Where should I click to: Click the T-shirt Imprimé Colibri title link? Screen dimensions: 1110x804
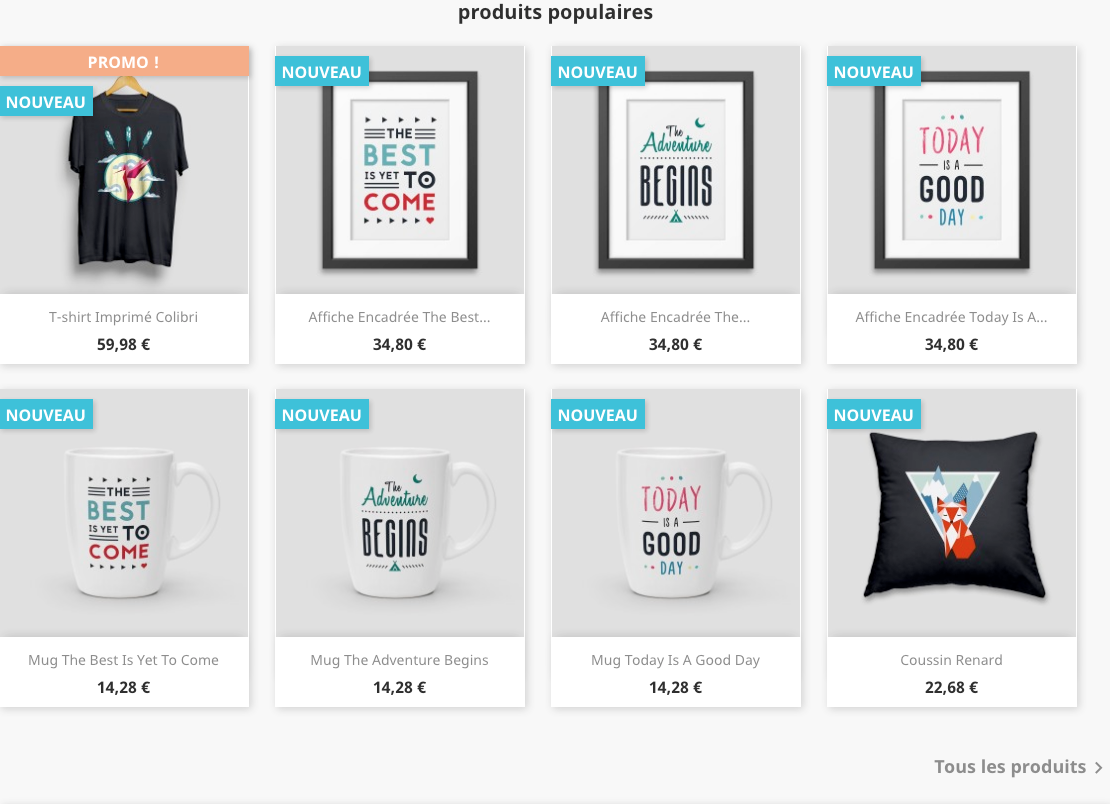123,317
